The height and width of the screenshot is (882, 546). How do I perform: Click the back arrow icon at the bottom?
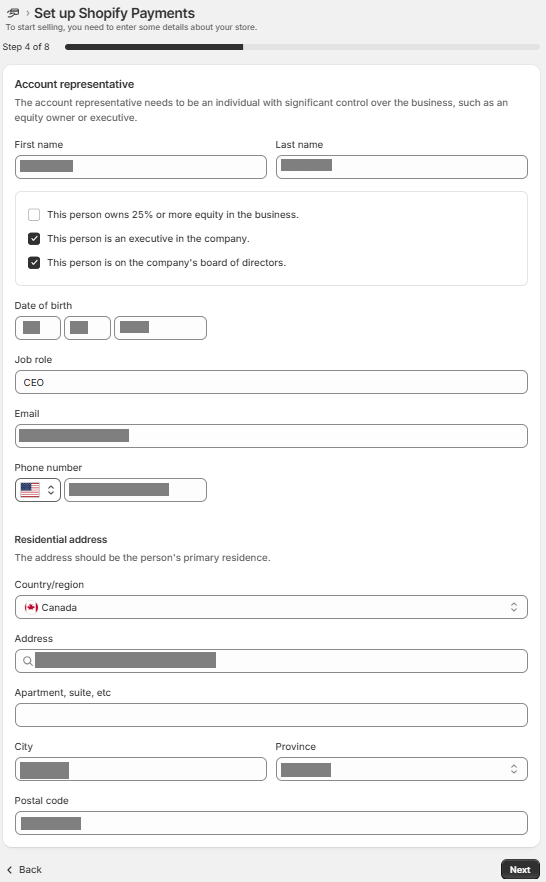[10, 870]
